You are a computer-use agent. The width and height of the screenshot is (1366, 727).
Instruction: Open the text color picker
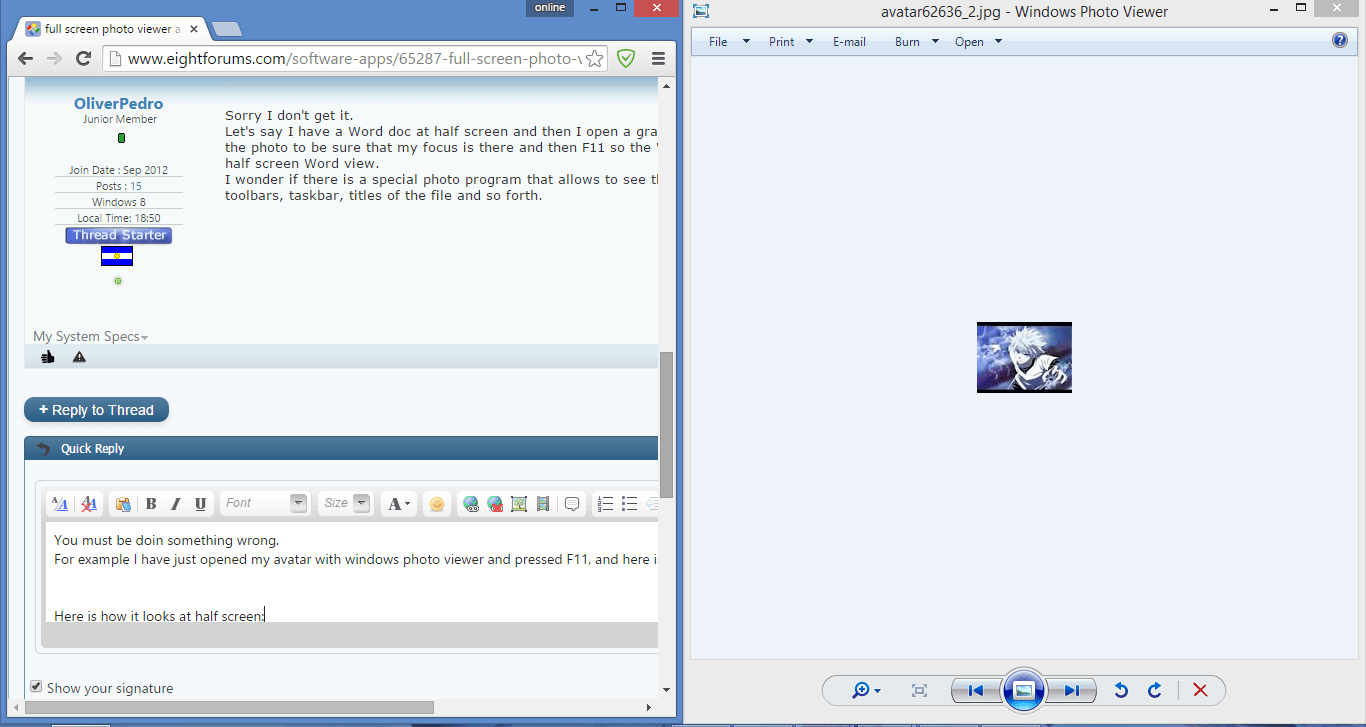point(398,503)
